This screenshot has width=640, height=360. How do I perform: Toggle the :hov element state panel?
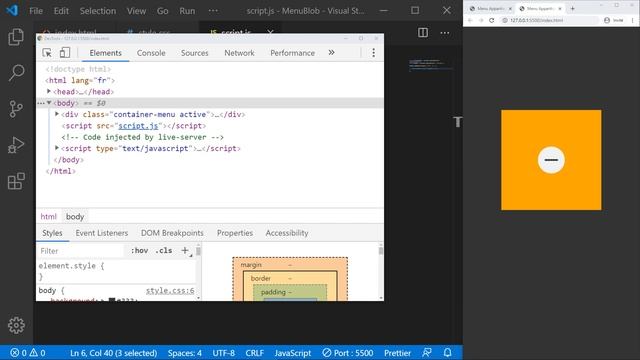pyautogui.click(x=139, y=251)
